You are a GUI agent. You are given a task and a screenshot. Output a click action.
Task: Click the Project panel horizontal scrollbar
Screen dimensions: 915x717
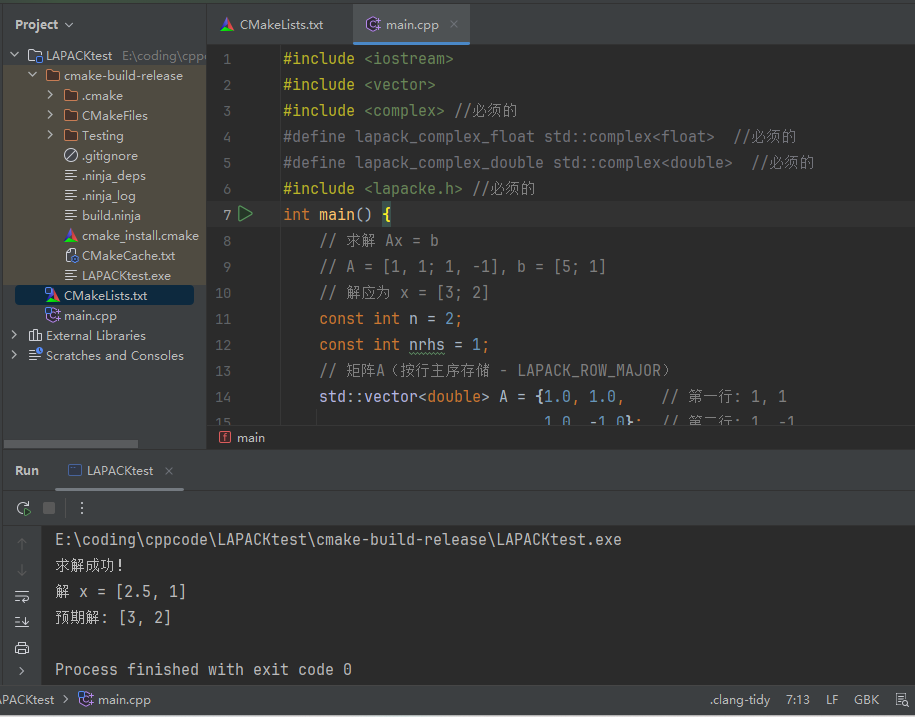pyautogui.click(x=71, y=444)
